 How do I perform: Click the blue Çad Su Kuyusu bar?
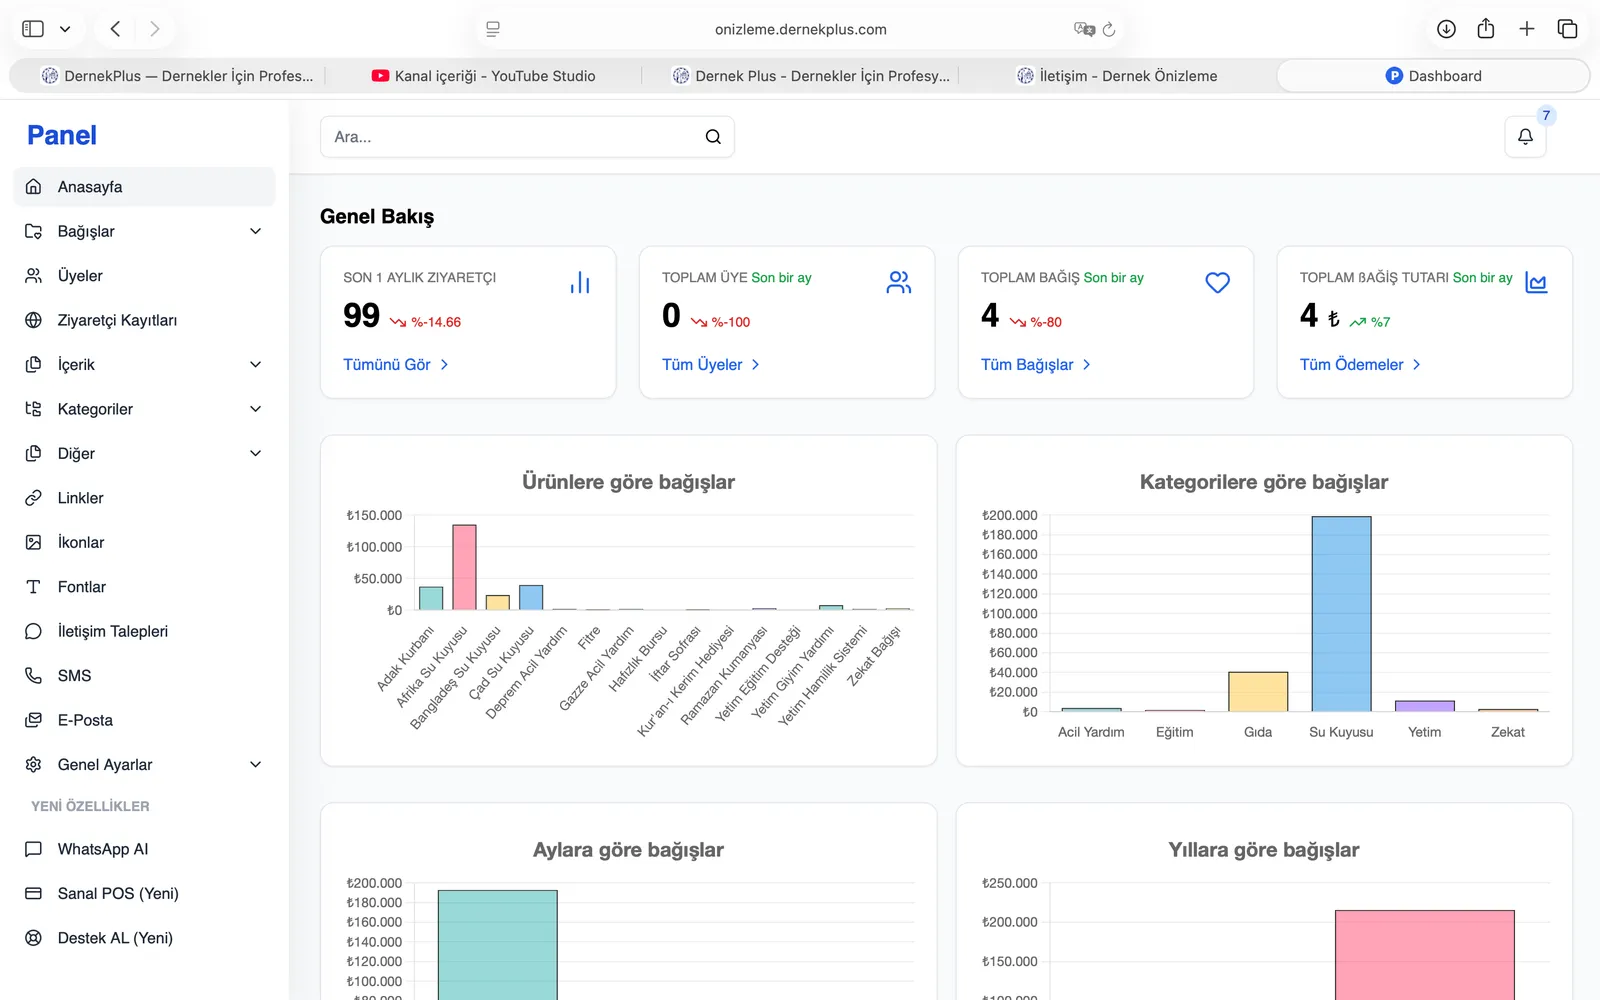[x=531, y=598]
